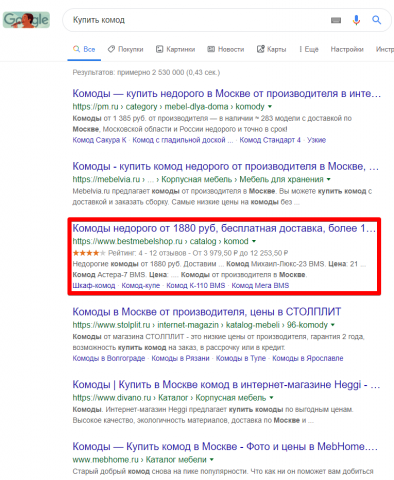Open the on-screen keyboard icon
This screenshot has height=480, width=394.
pos(336,20)
